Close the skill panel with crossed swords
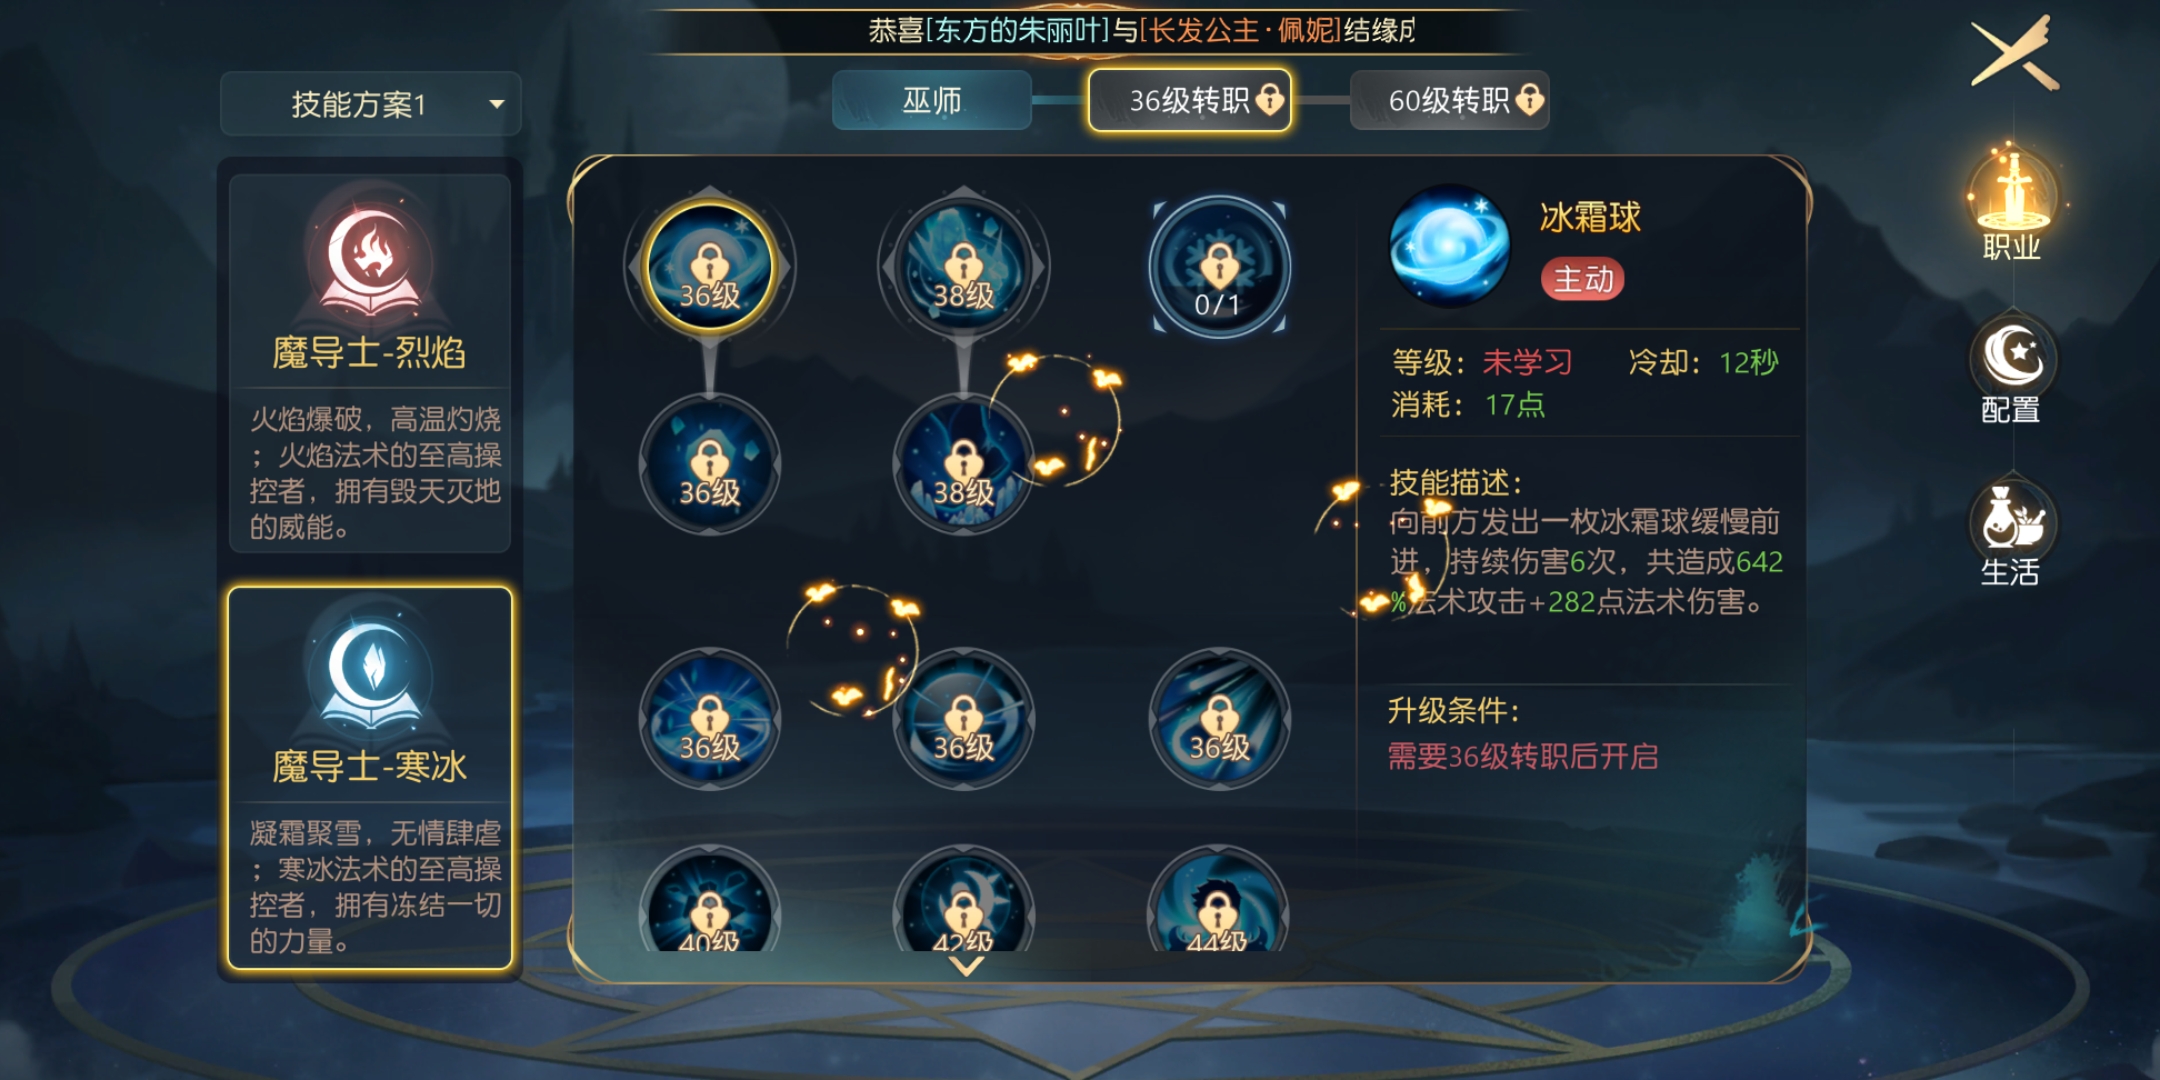 [x=2016, y=52]
